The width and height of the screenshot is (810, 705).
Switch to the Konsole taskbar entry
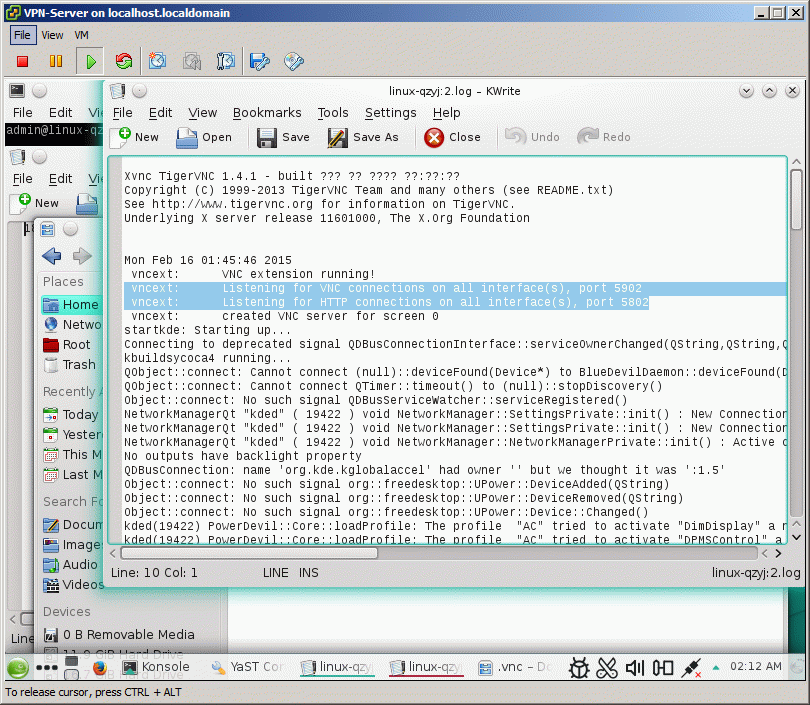point(155,667)
